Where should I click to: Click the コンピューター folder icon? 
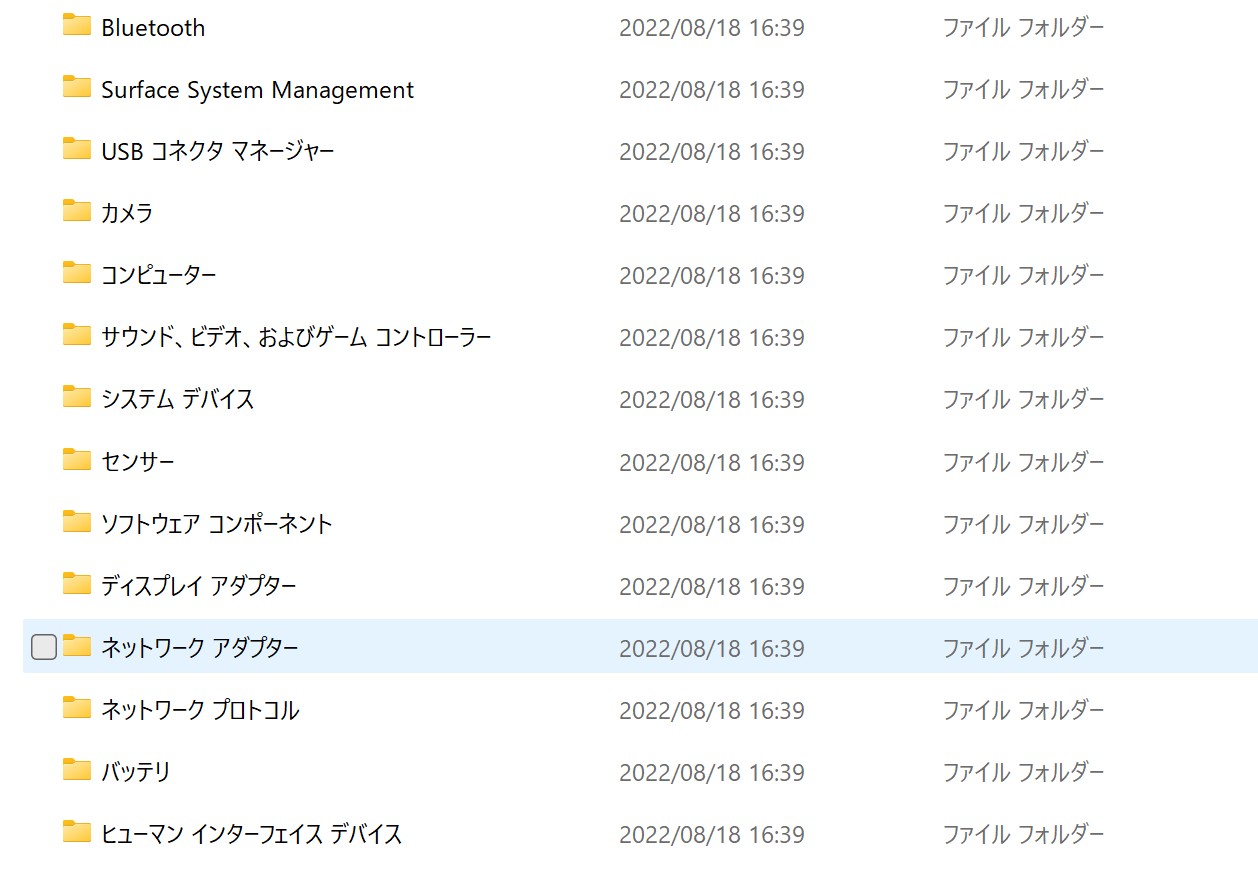77,274
